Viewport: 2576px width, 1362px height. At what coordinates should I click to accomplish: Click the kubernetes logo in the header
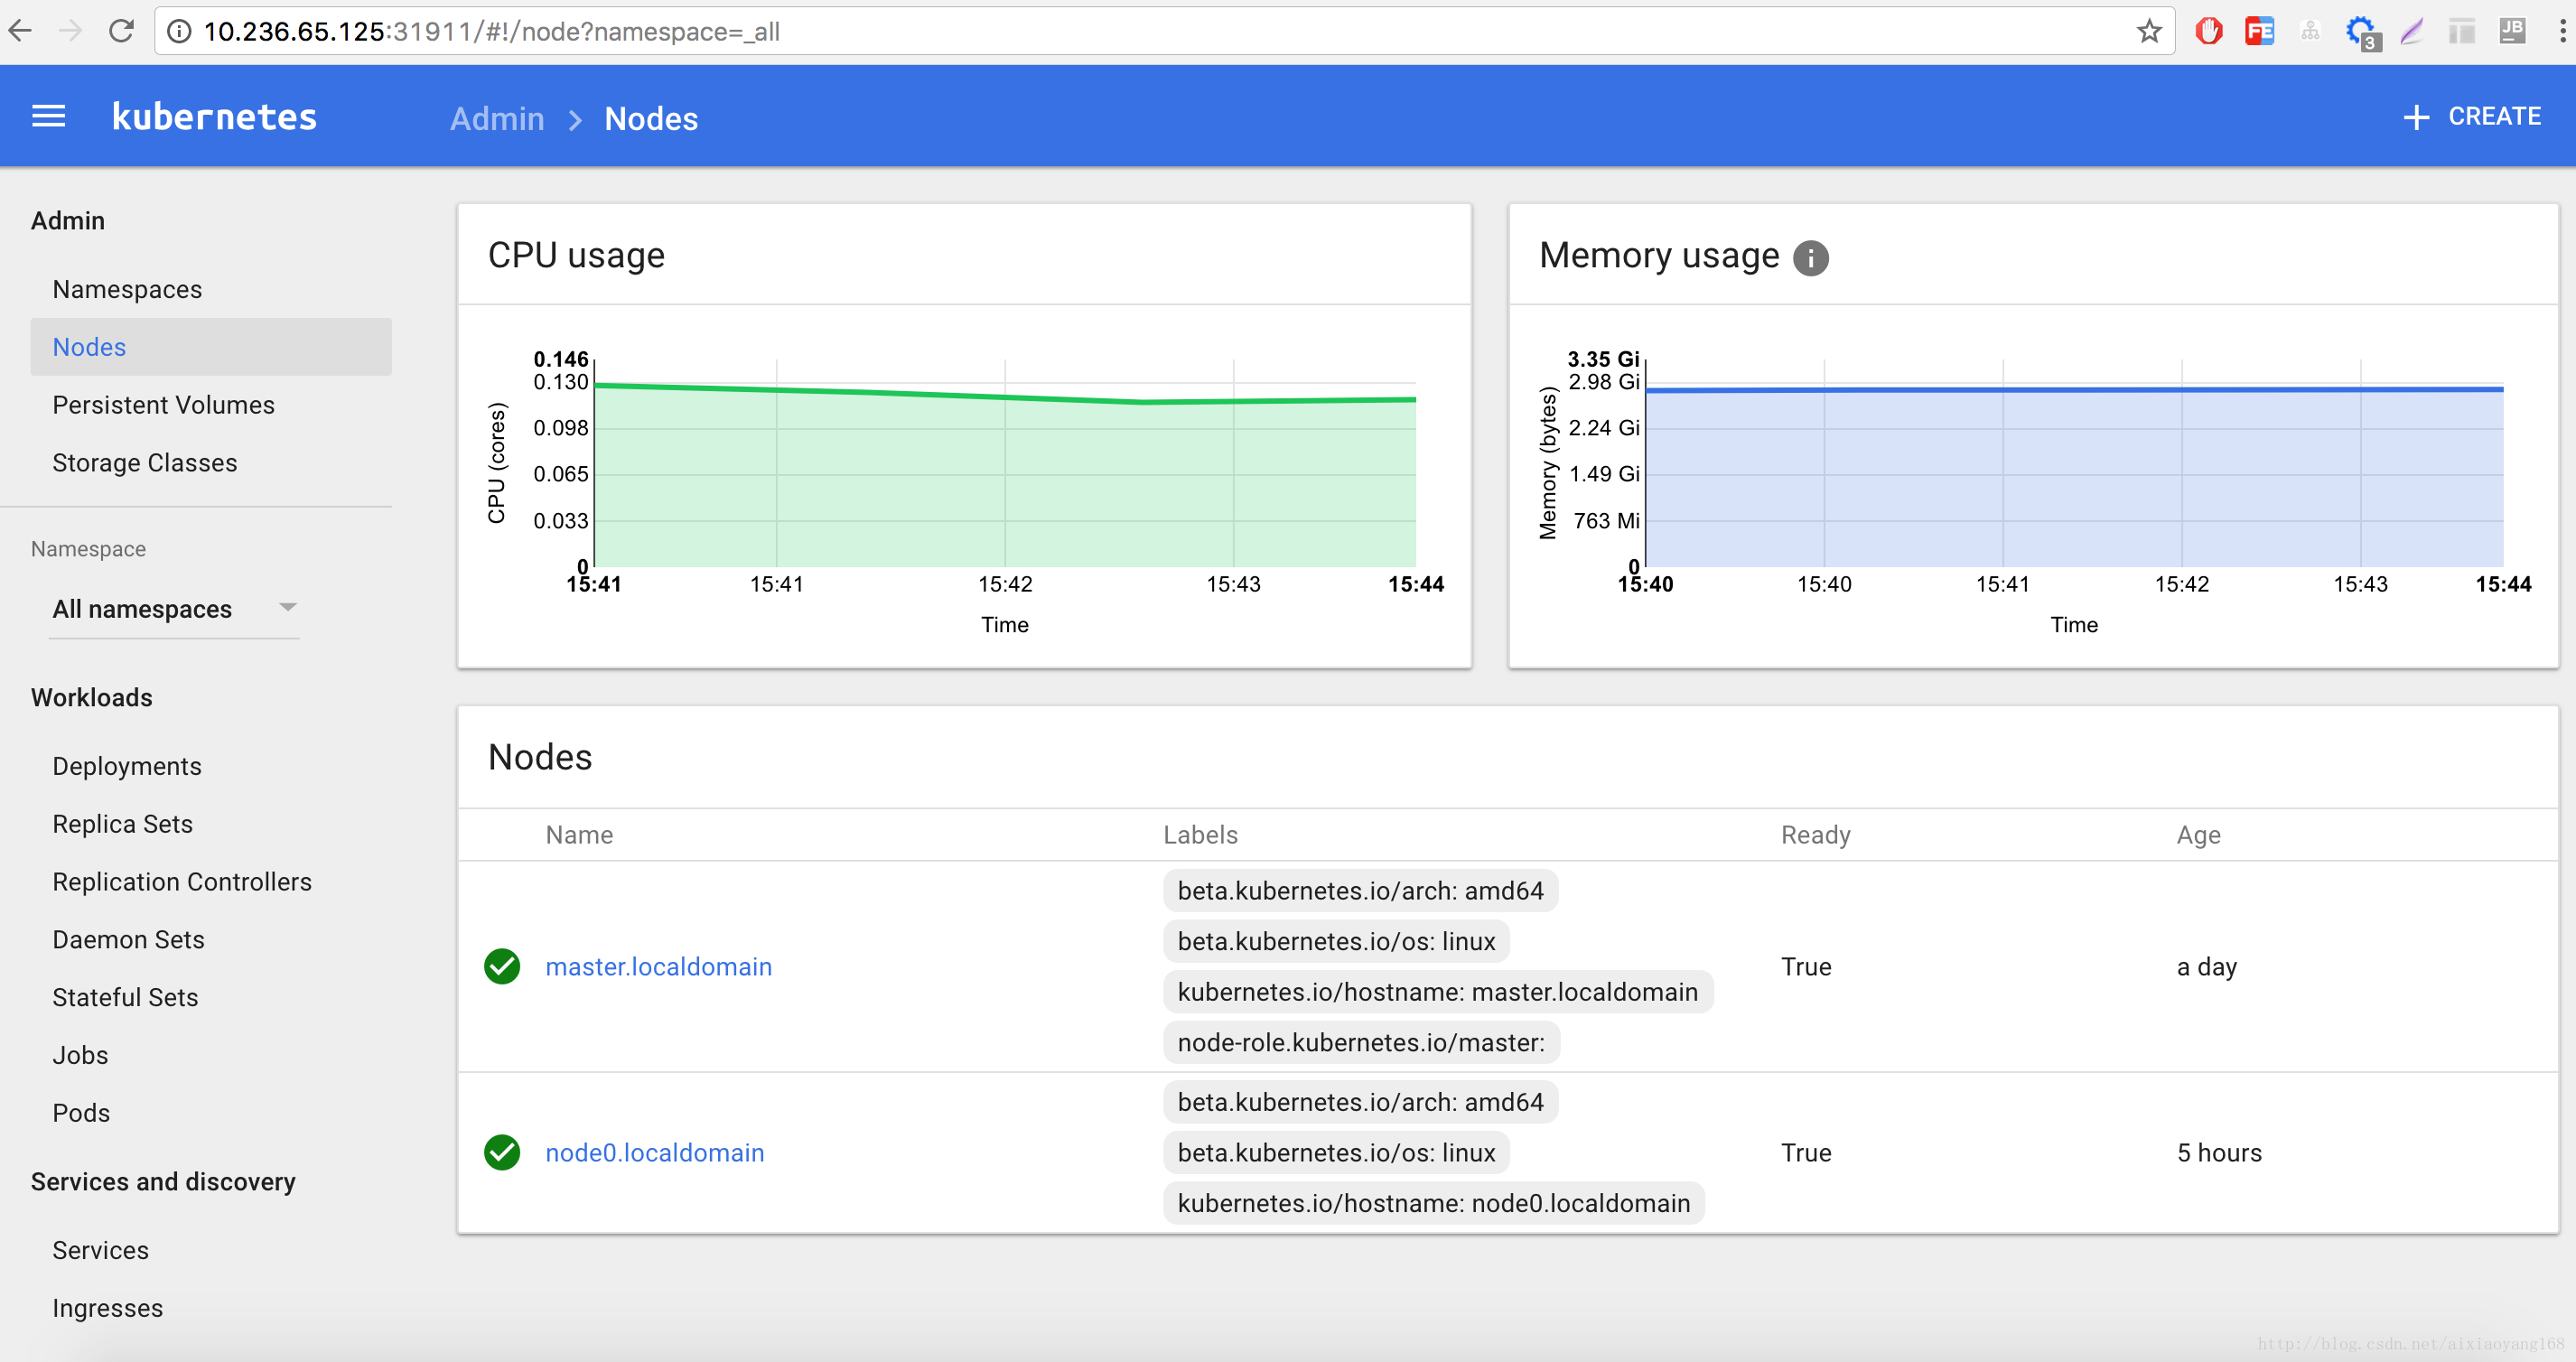pos(214,116)
